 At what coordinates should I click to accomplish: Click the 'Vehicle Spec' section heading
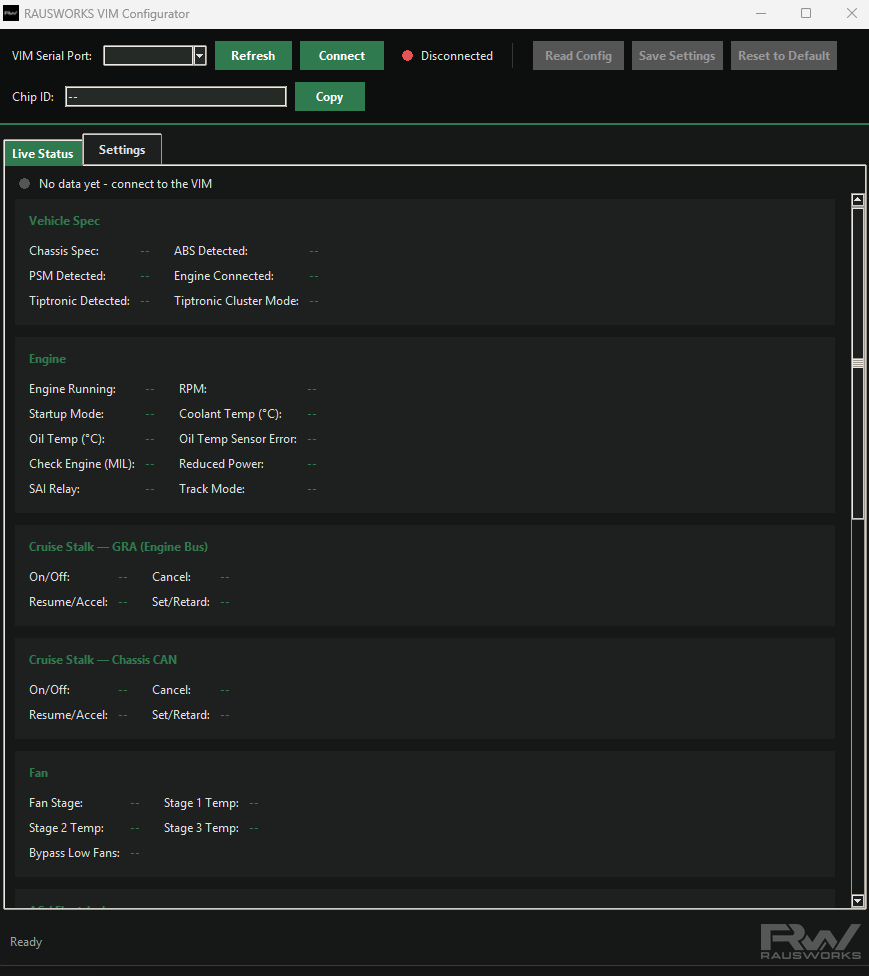point(64,221)
